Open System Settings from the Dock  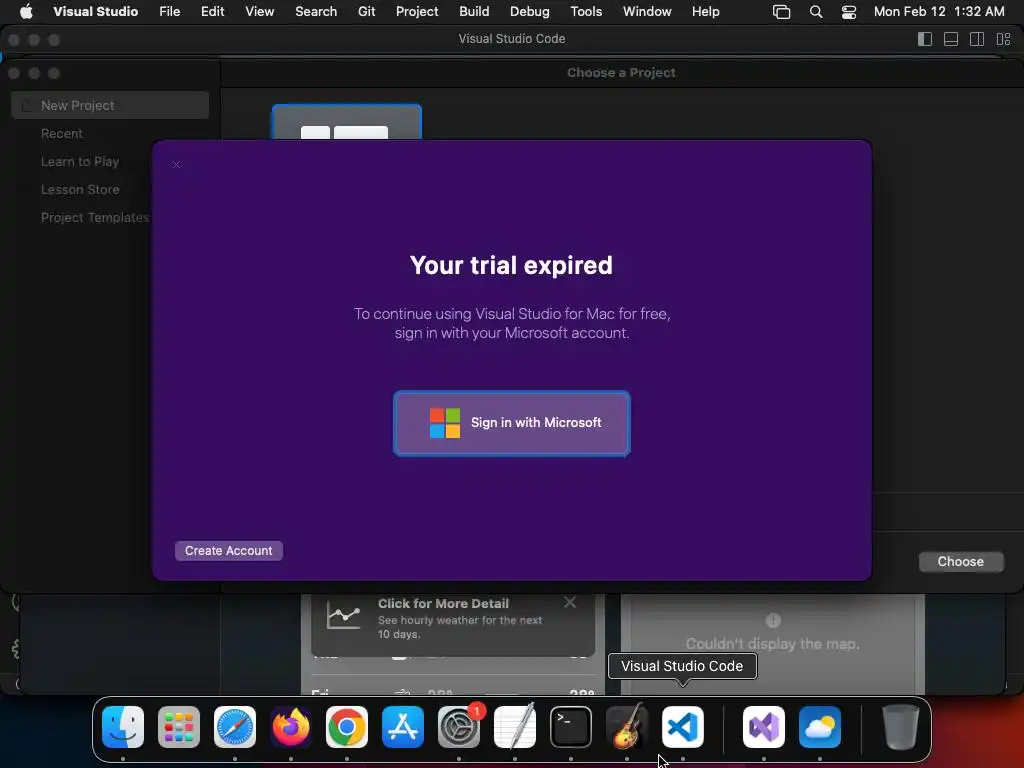click(459, 727)
